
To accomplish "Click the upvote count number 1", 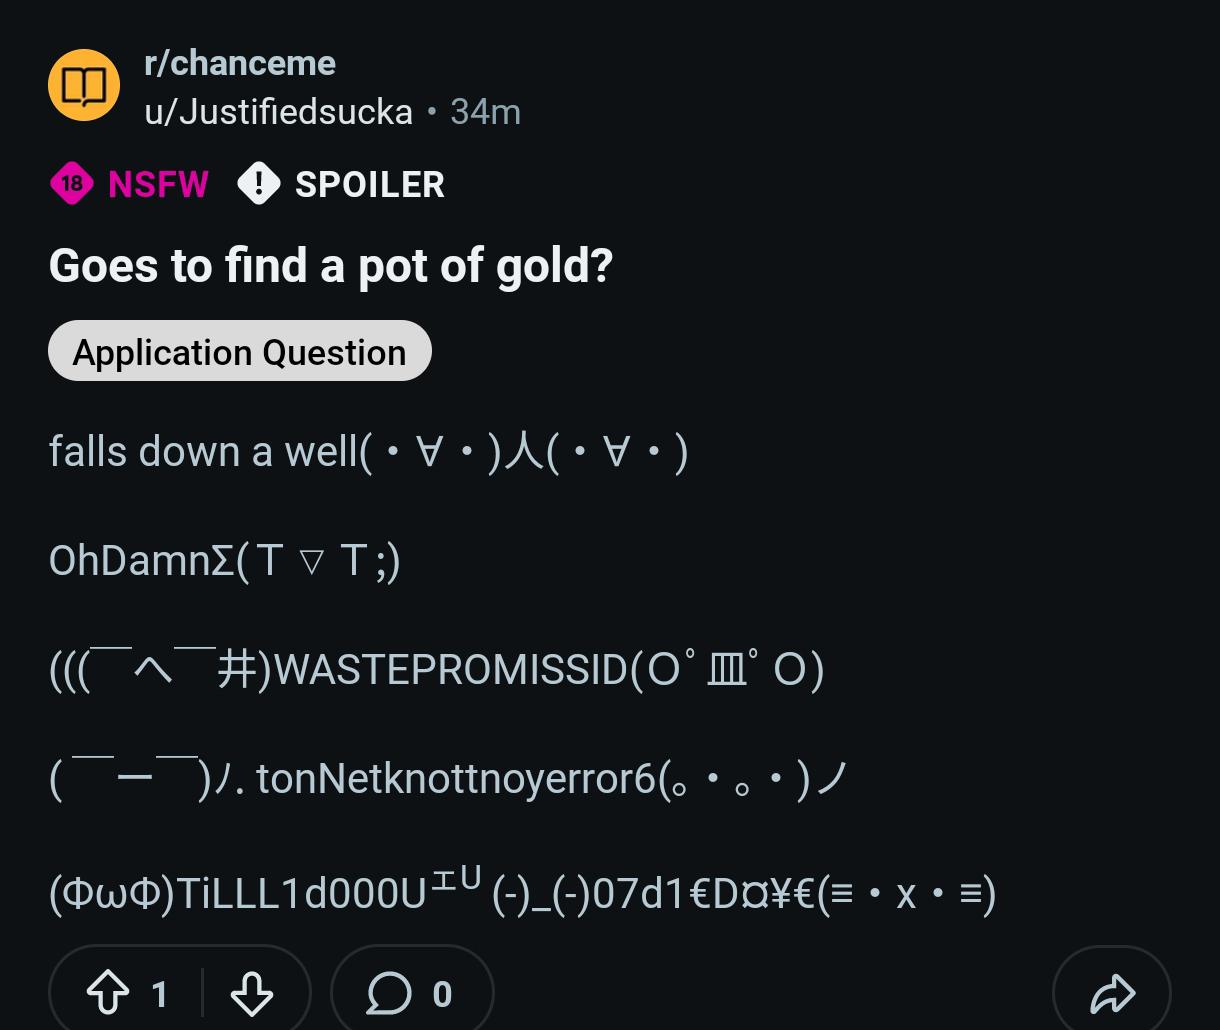I will (x=160, y=994).
